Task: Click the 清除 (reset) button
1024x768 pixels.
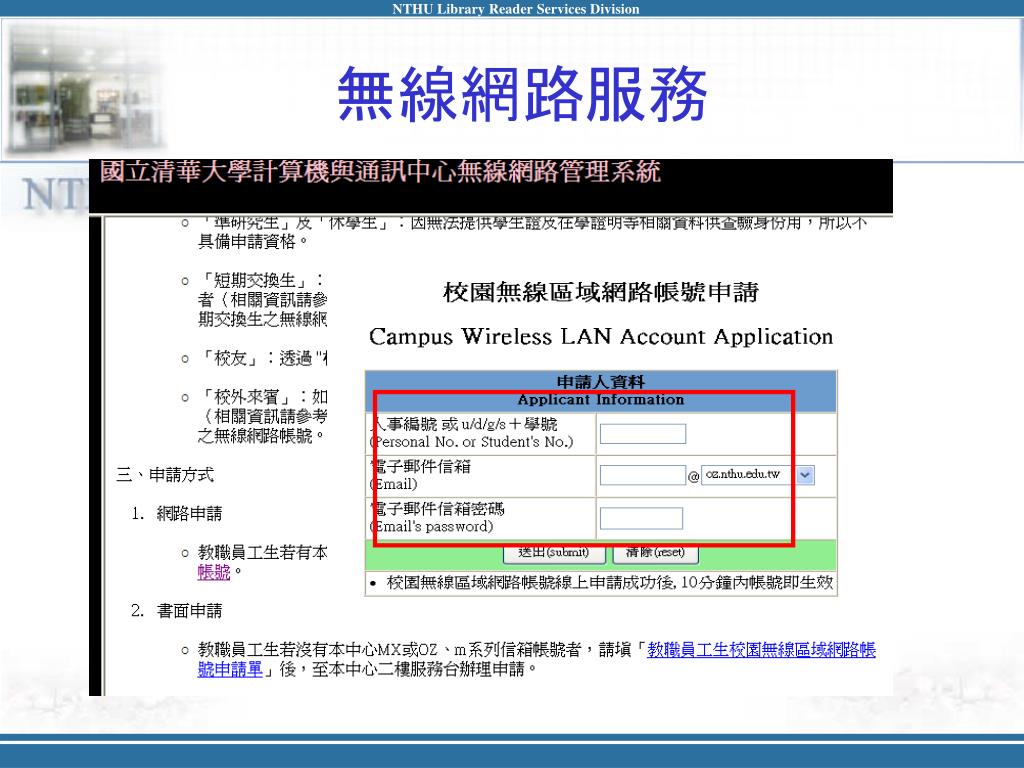Action: (x=656, y=552)
